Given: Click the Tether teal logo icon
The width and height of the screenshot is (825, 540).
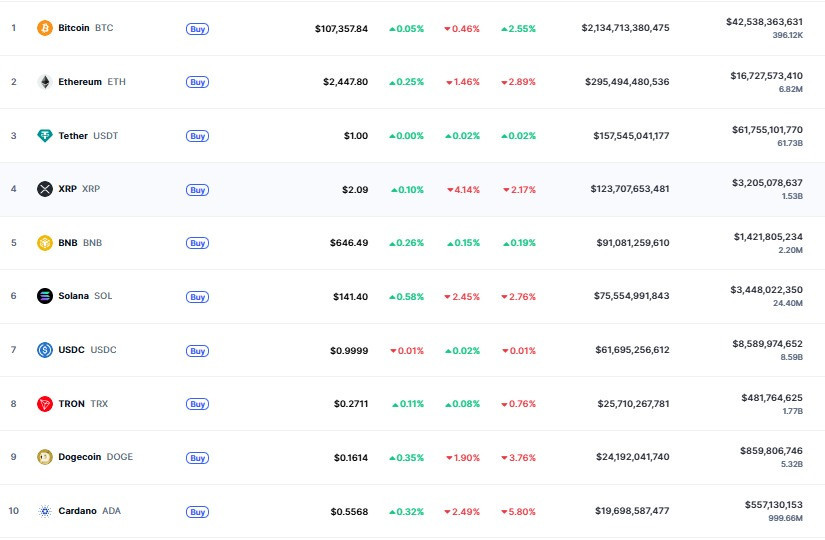Looking at the screenshot, I should tap(45, 136).
